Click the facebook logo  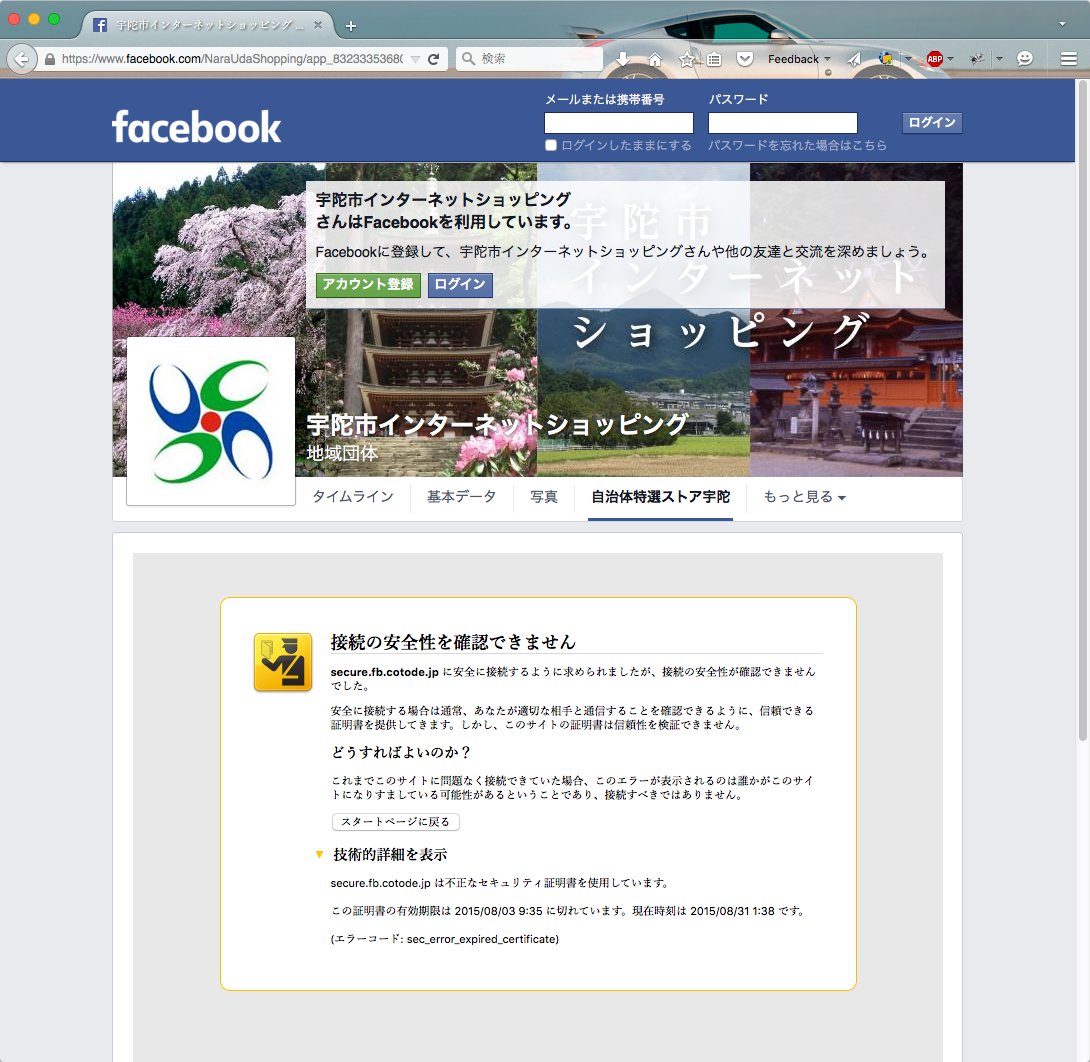click(197, 127)
